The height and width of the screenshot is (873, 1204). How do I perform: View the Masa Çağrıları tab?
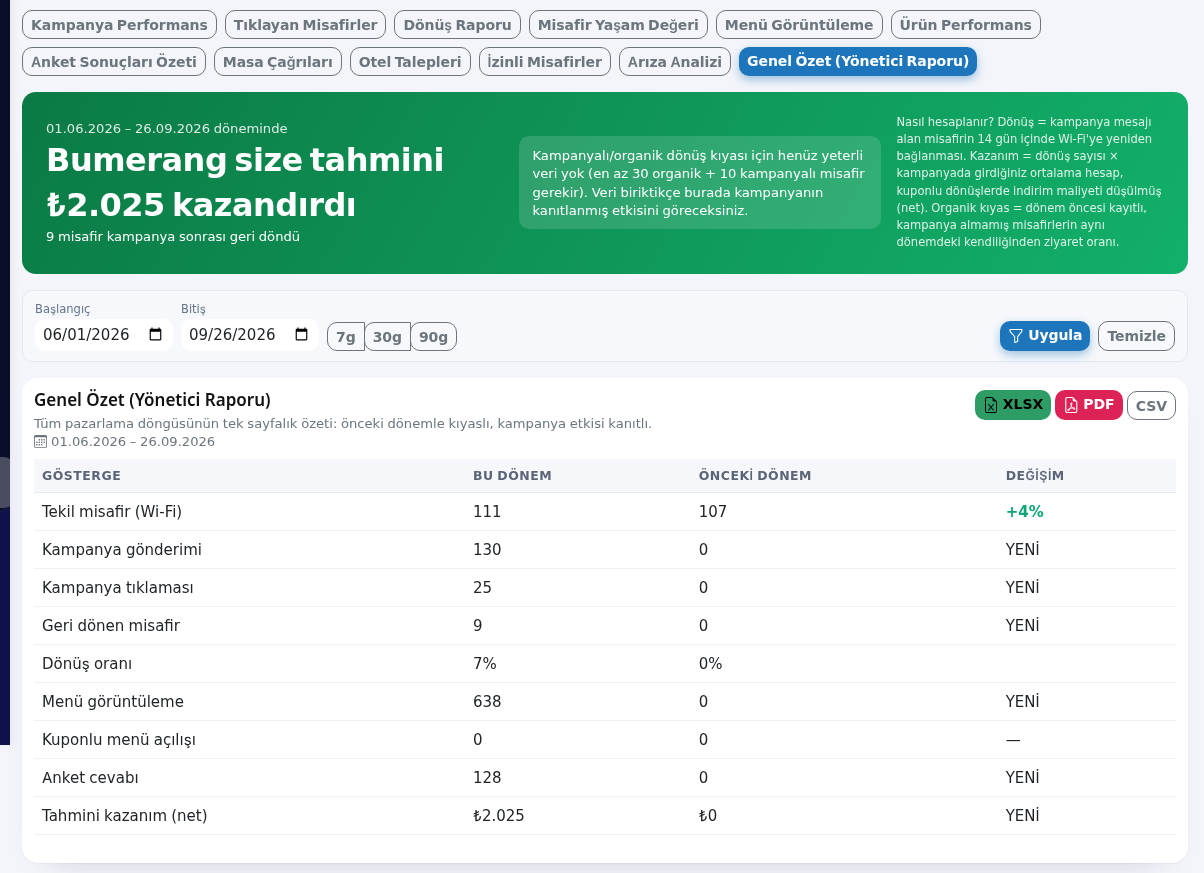tap(278, 62)
